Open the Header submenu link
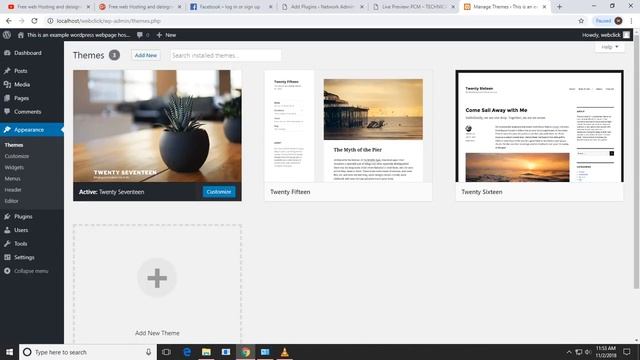 coord(13,190)
